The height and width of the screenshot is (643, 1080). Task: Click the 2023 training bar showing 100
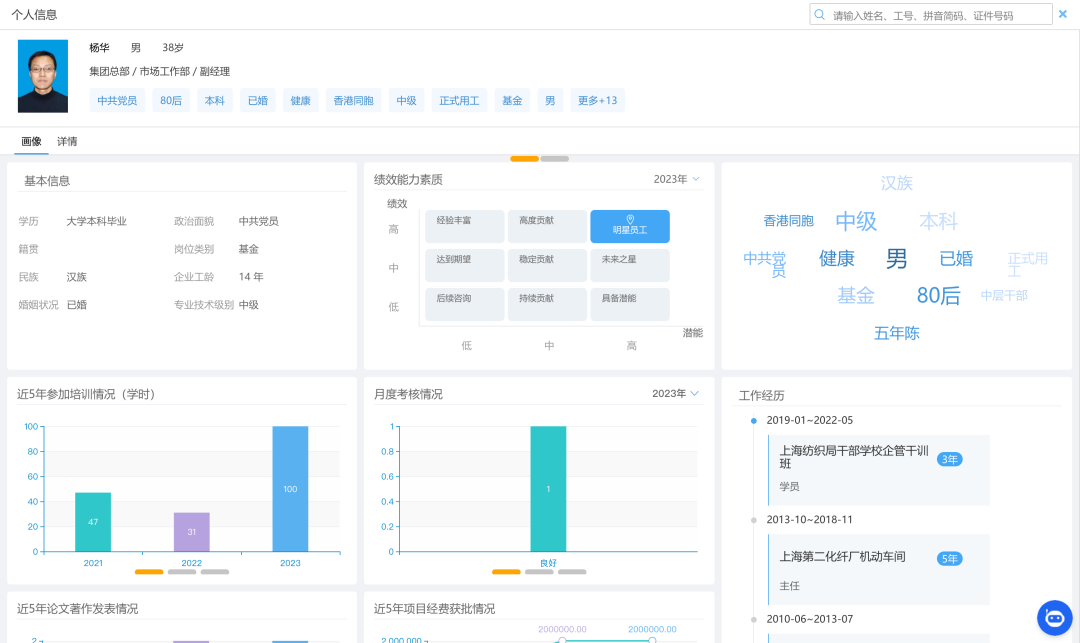click(290, 489)
